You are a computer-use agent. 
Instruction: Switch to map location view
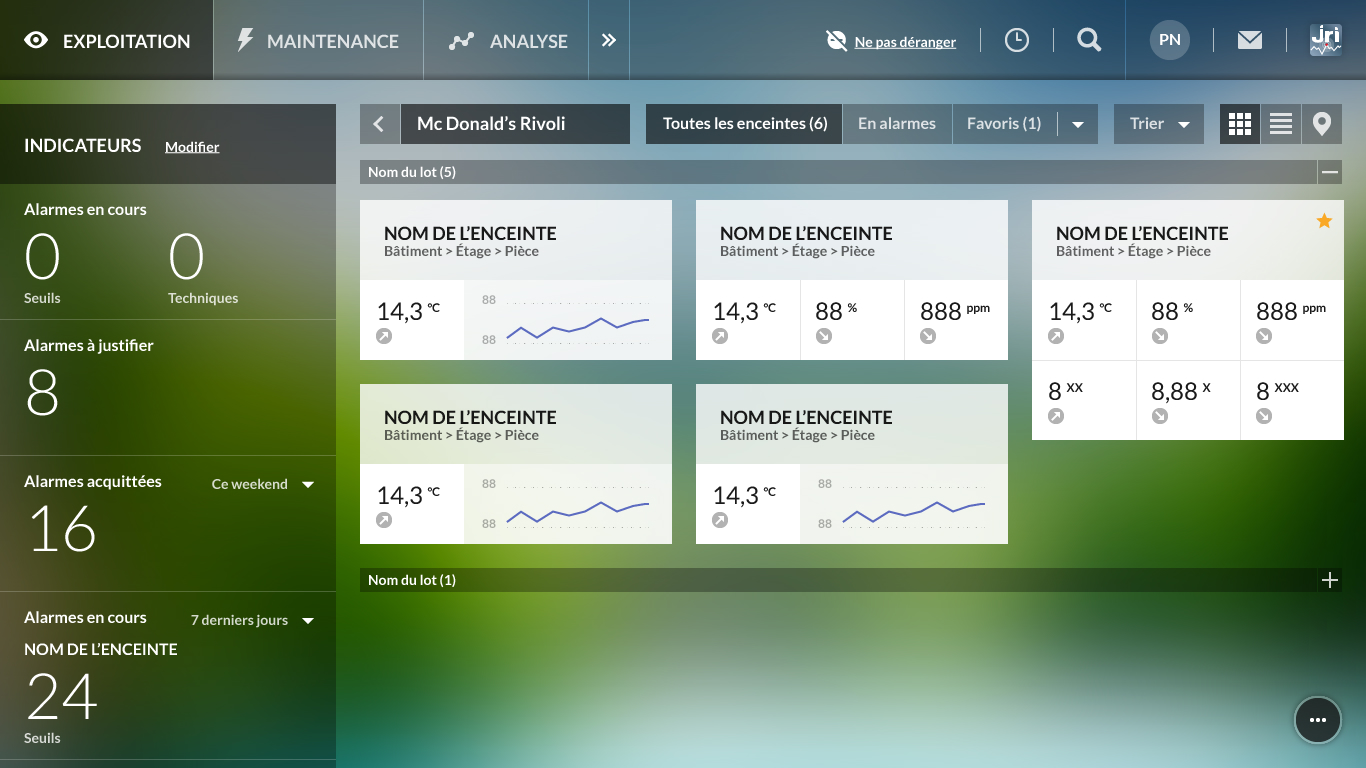click(1322, 124)
